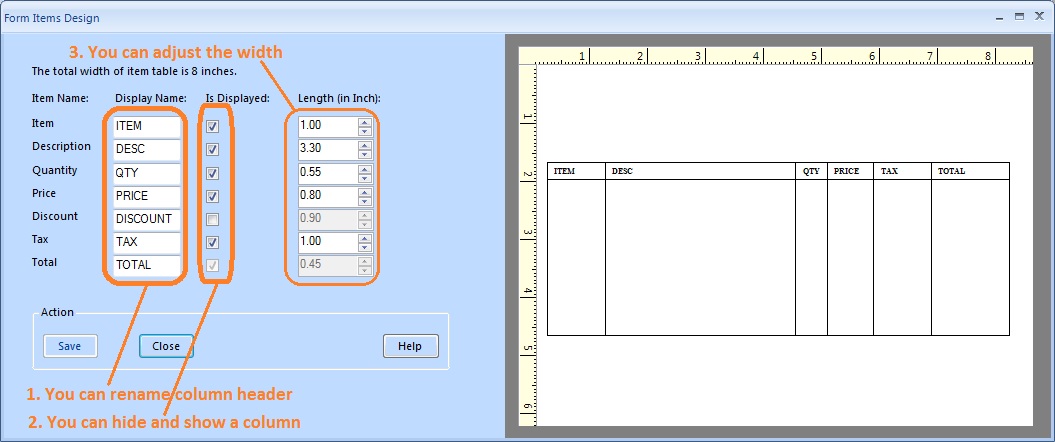Click the DISCOUNT display name field

146,219
